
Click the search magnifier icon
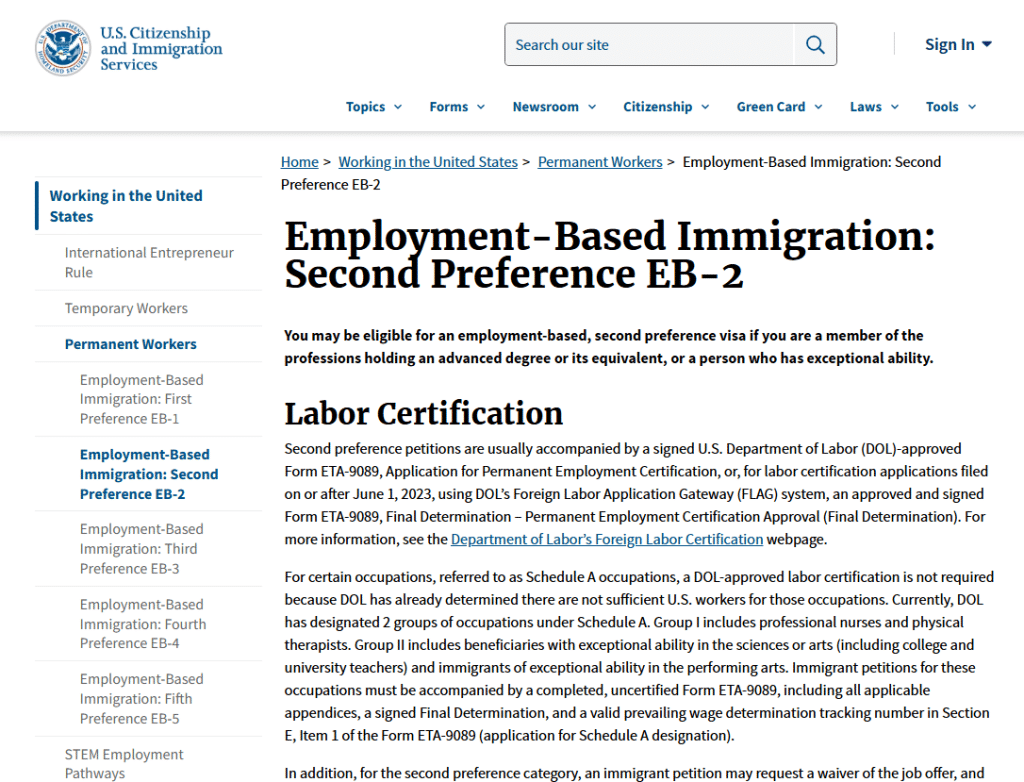tap(815, 44)
